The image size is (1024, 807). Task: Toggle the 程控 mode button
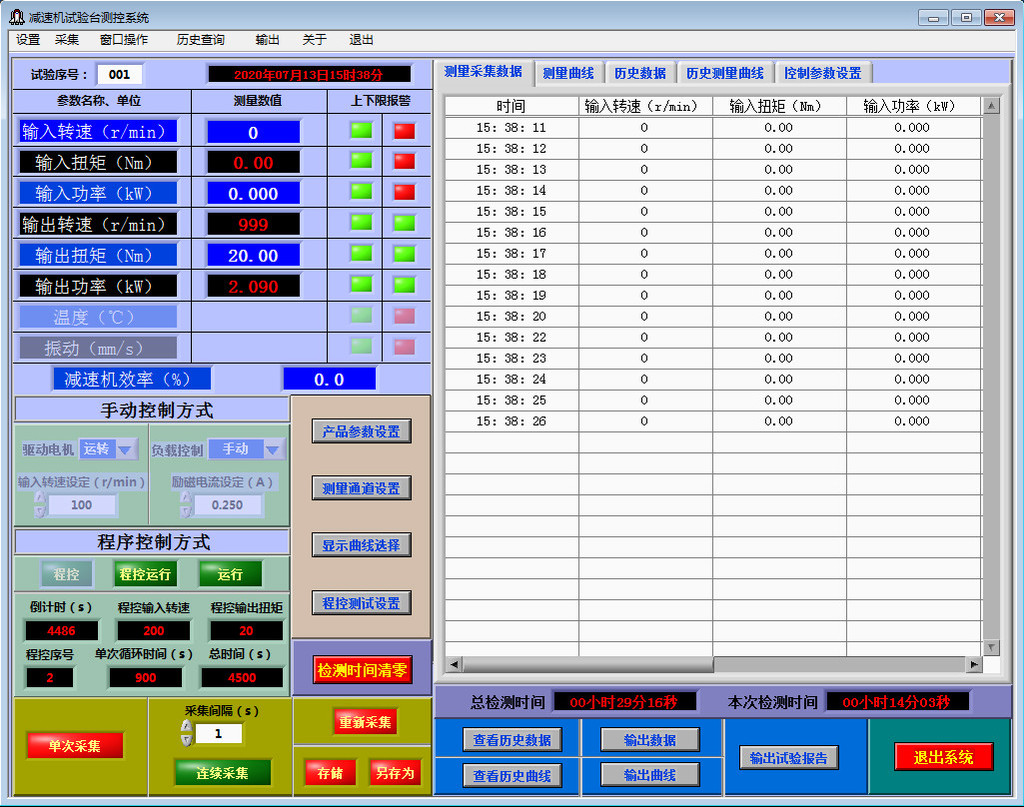(66, 574)
